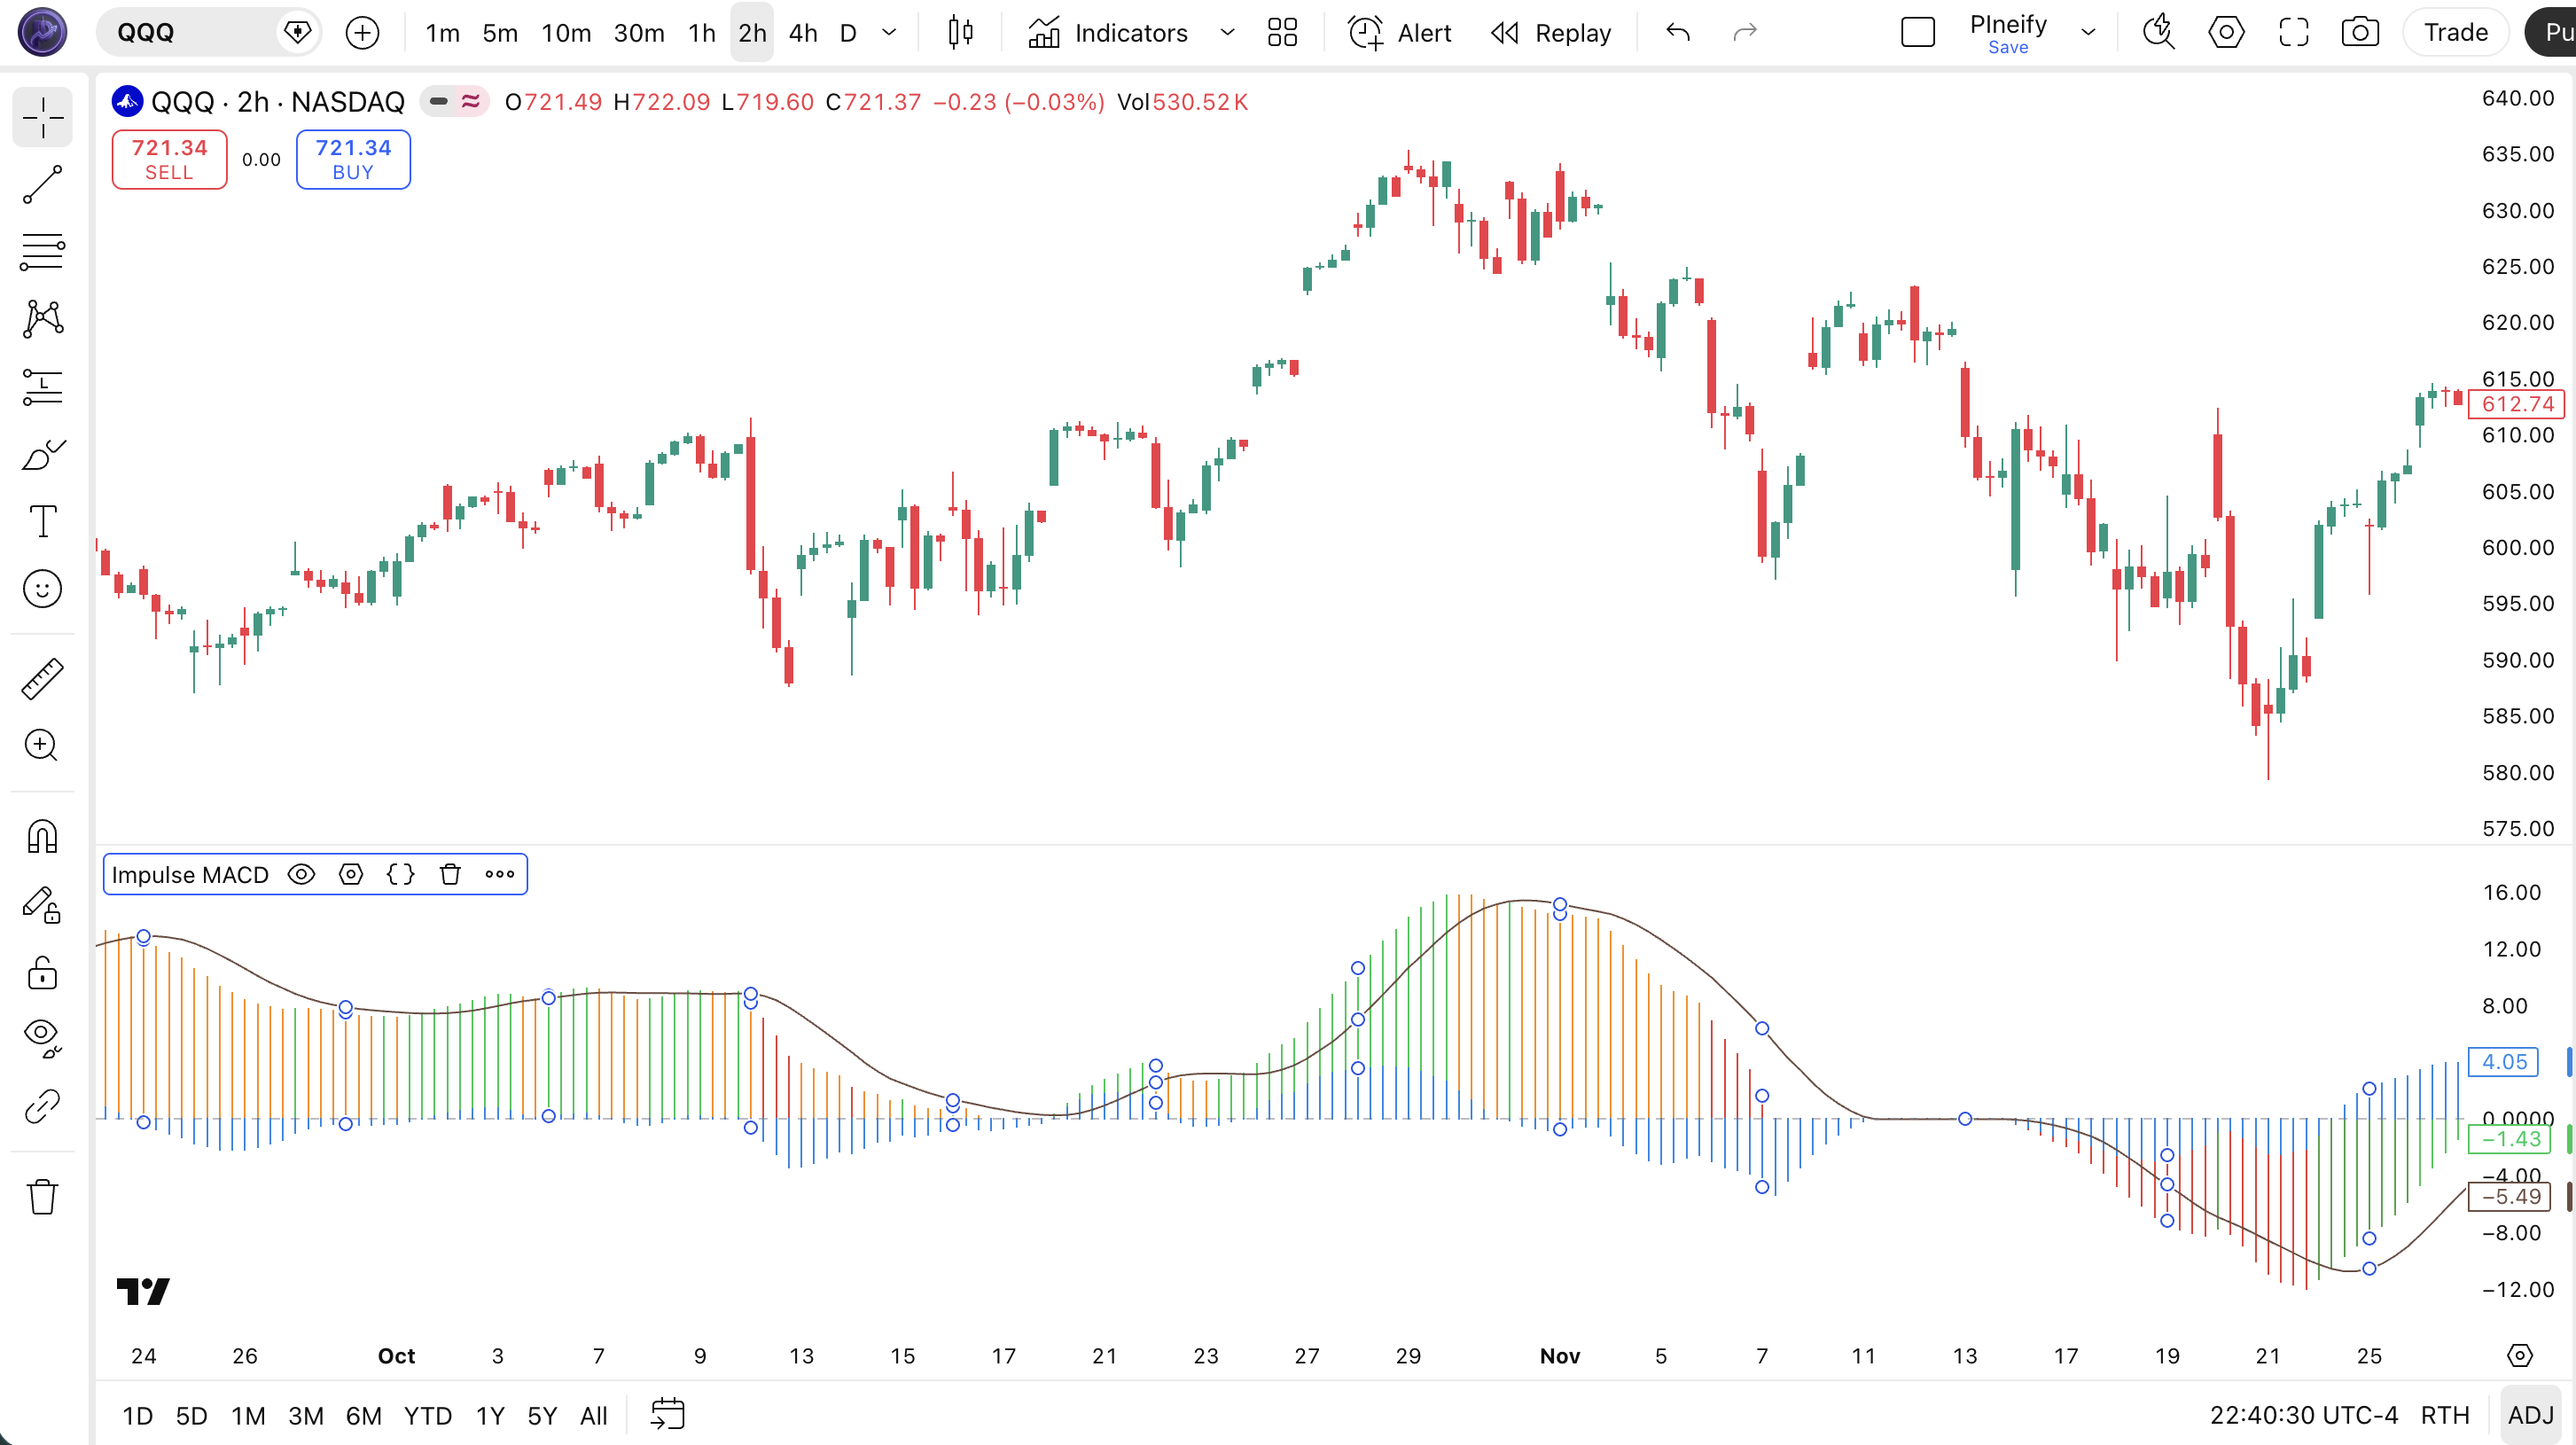
Task: Open price scale settings gear
Action: [2520, 1356]
